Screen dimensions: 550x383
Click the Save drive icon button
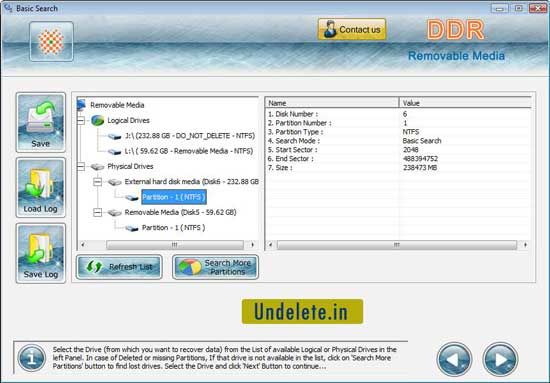(x=40, y=122)
